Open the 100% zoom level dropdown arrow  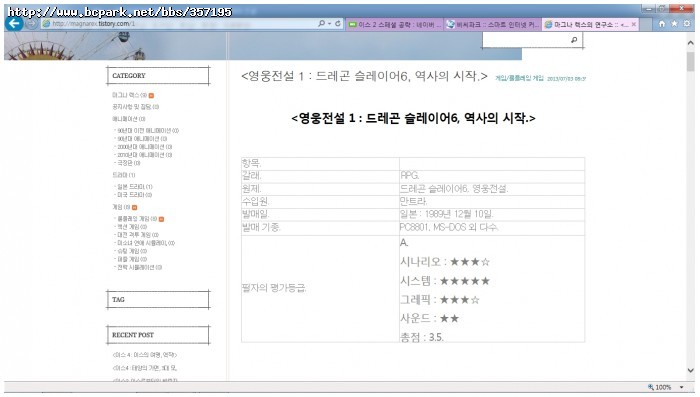tap(681, 387)
